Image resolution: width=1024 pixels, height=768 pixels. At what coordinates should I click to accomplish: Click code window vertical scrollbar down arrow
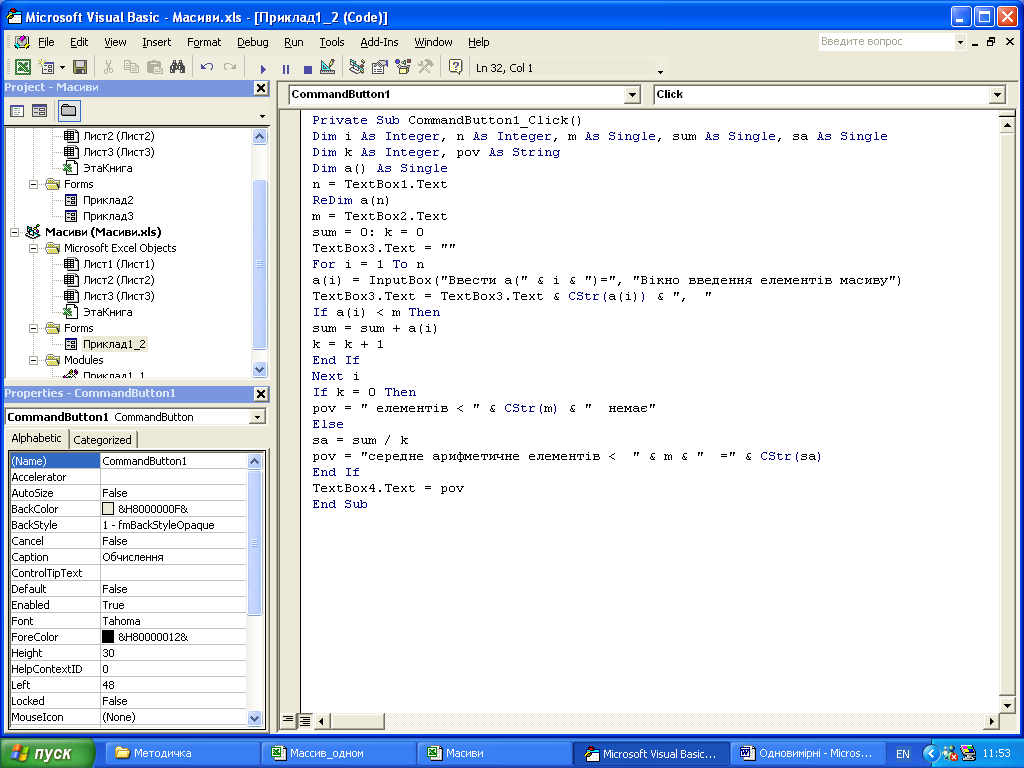(x=1007, y=705)
